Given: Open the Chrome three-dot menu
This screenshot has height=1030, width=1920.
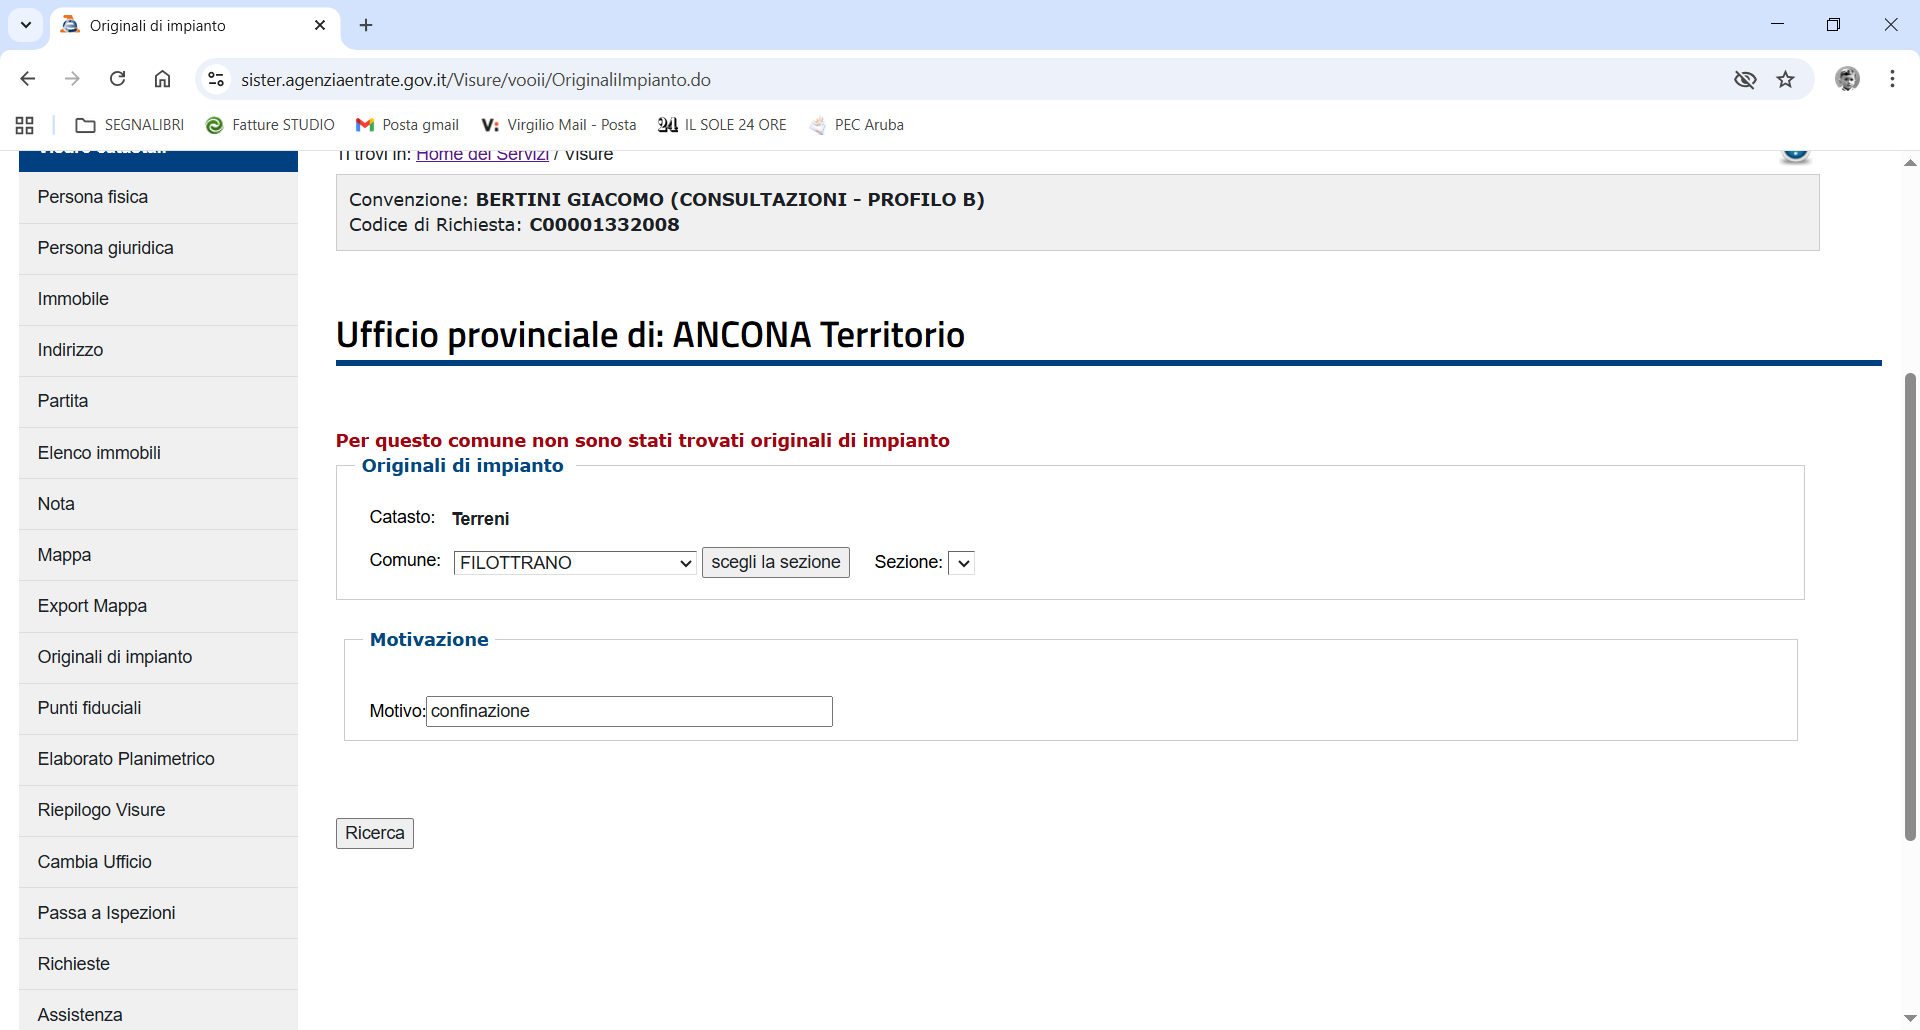Looking at the screenshot, I should 1892,79.
